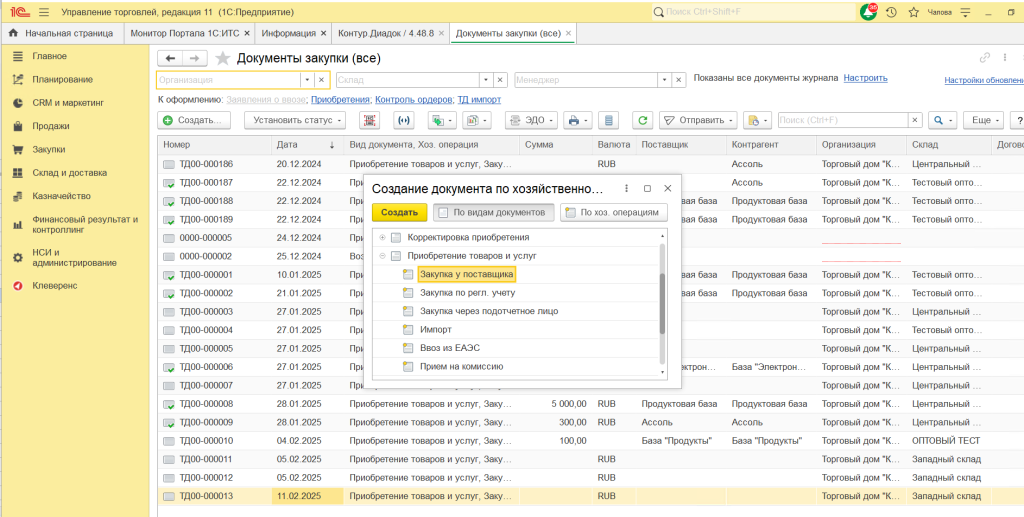The width and height of the screenshot is (1024, 517).
Task: Click the data collection terminal icon
Action: point(404,120)
